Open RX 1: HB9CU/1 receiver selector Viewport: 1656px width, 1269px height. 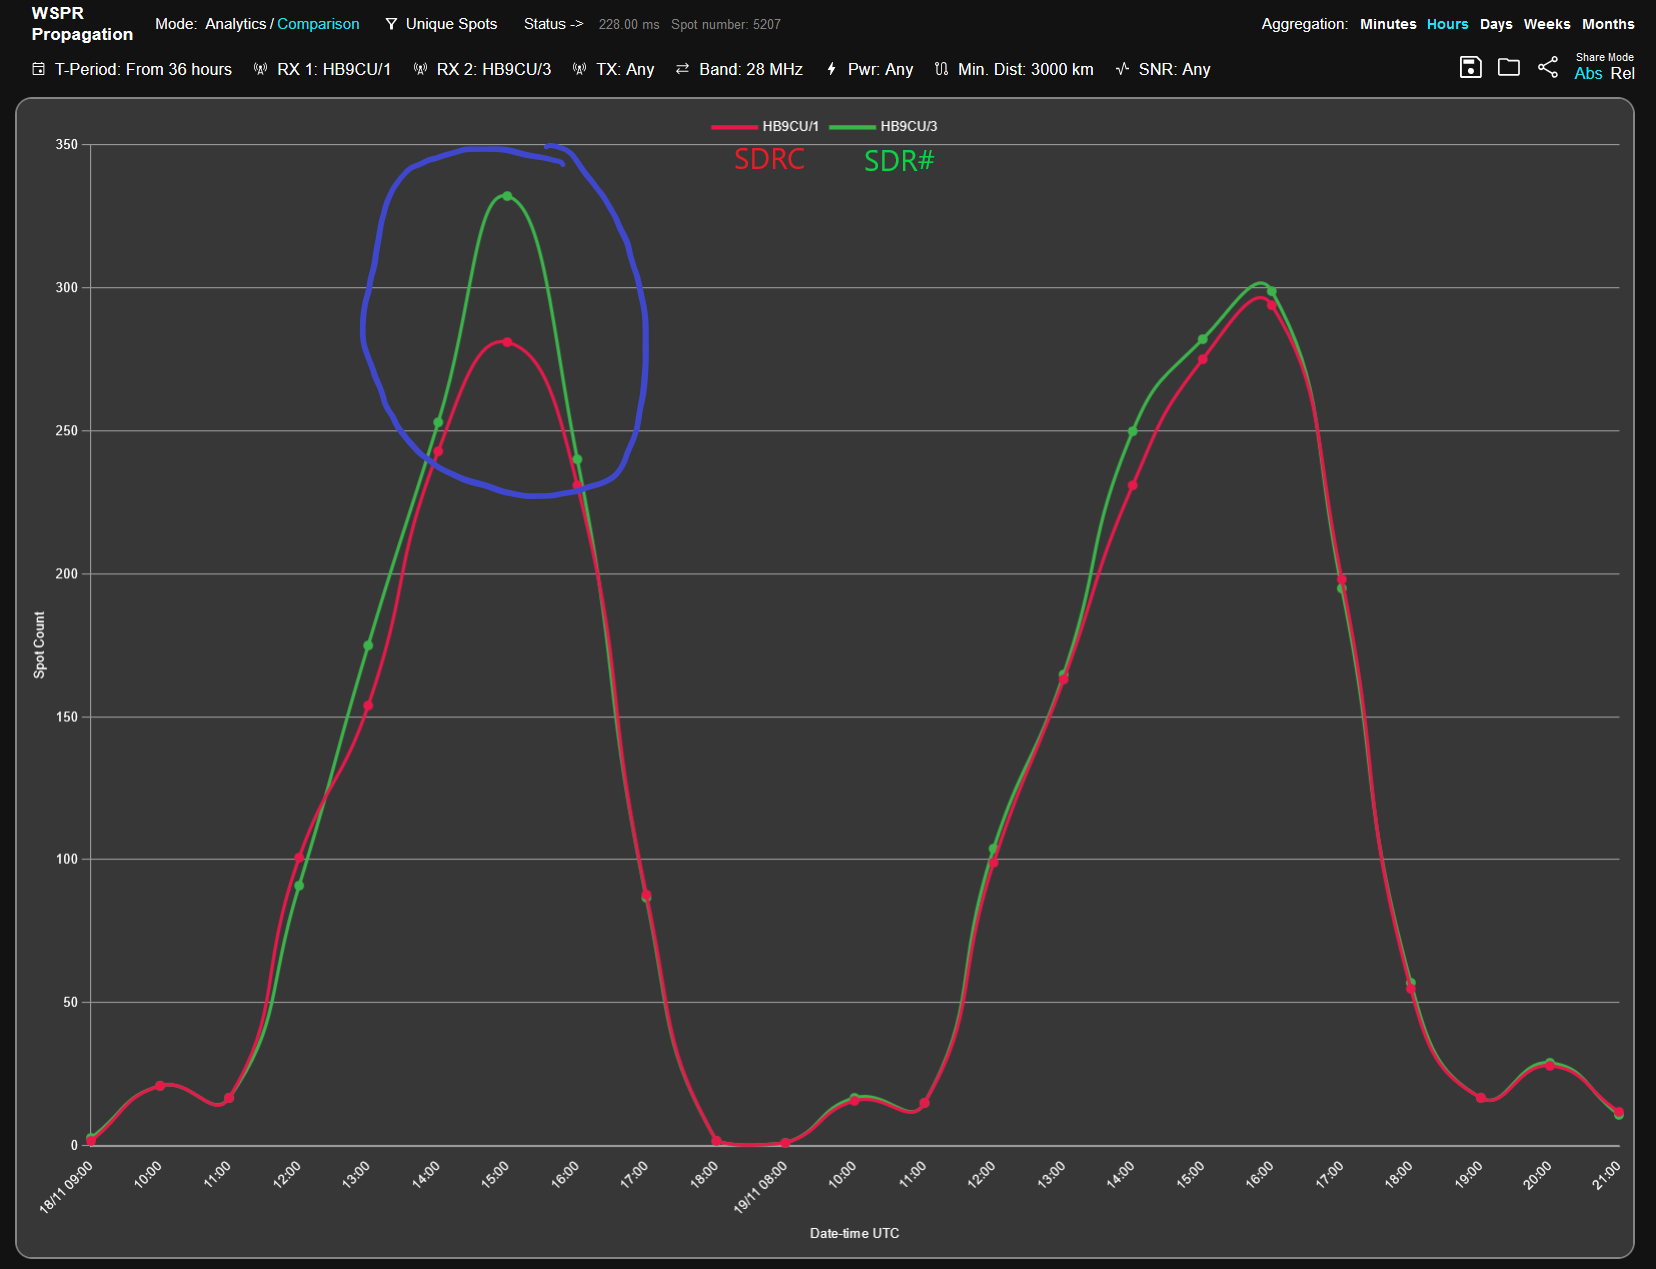coord(333,69)
